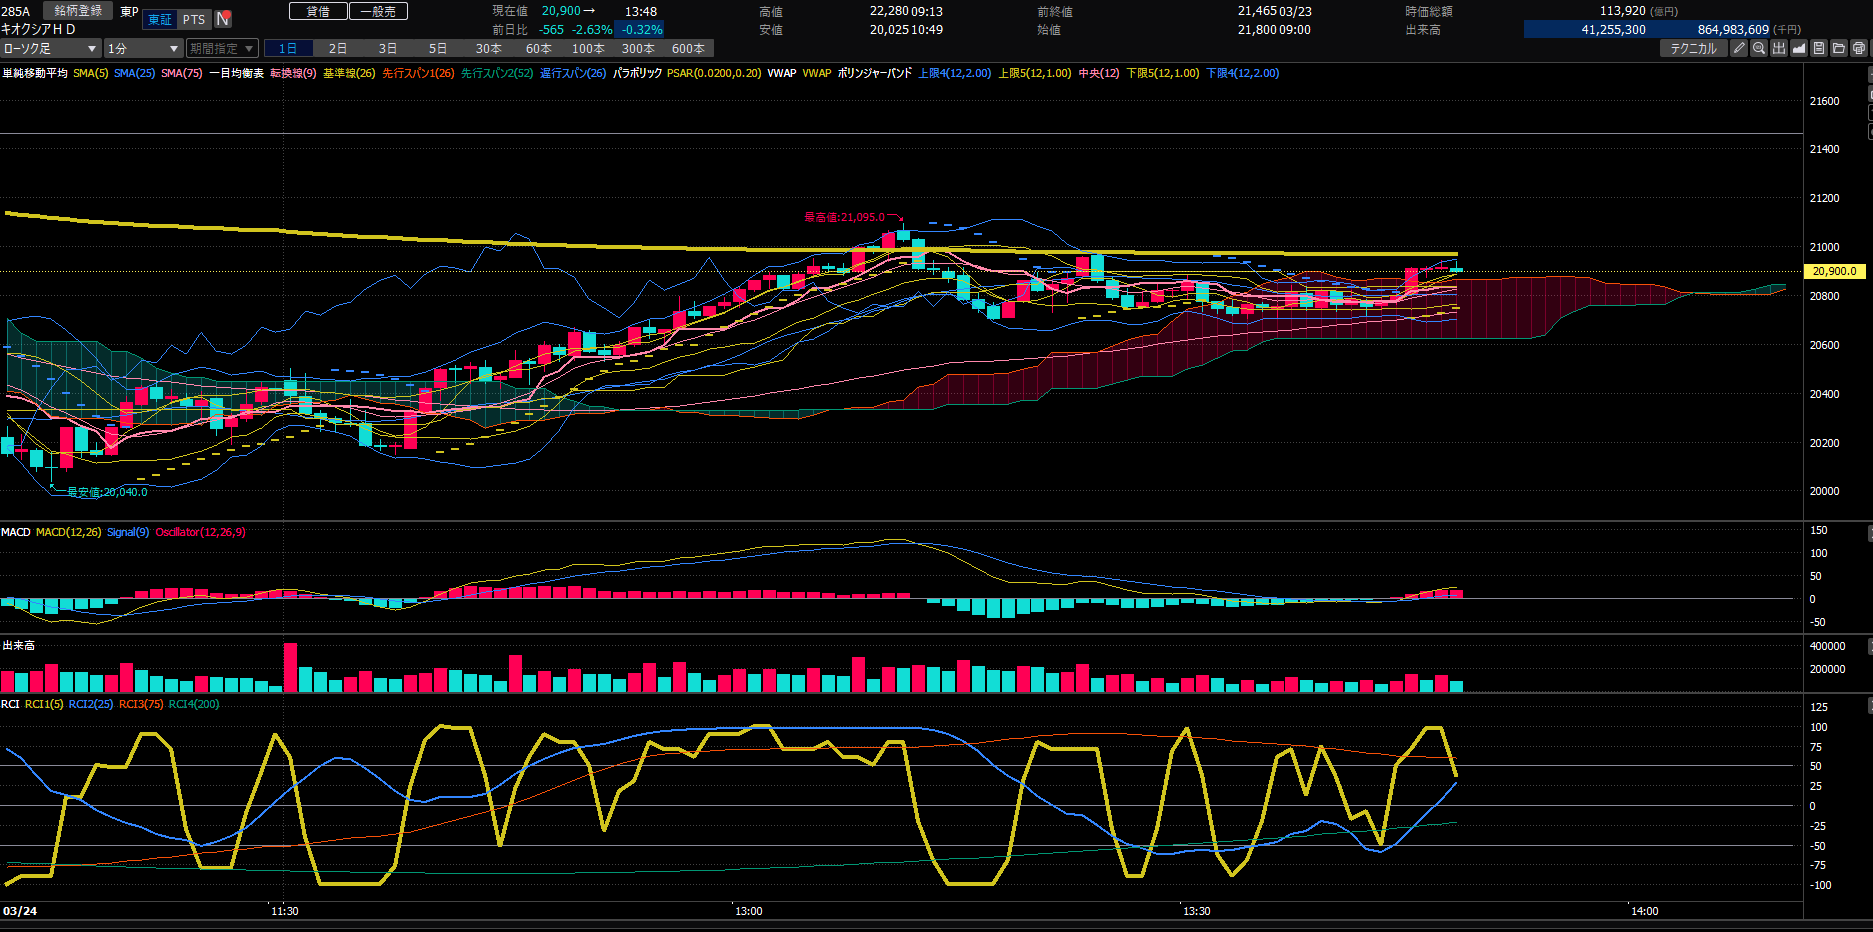The image size is (1873, 932).
Task: Click the magnifier zoom icon
Action: click(1759, 48)
